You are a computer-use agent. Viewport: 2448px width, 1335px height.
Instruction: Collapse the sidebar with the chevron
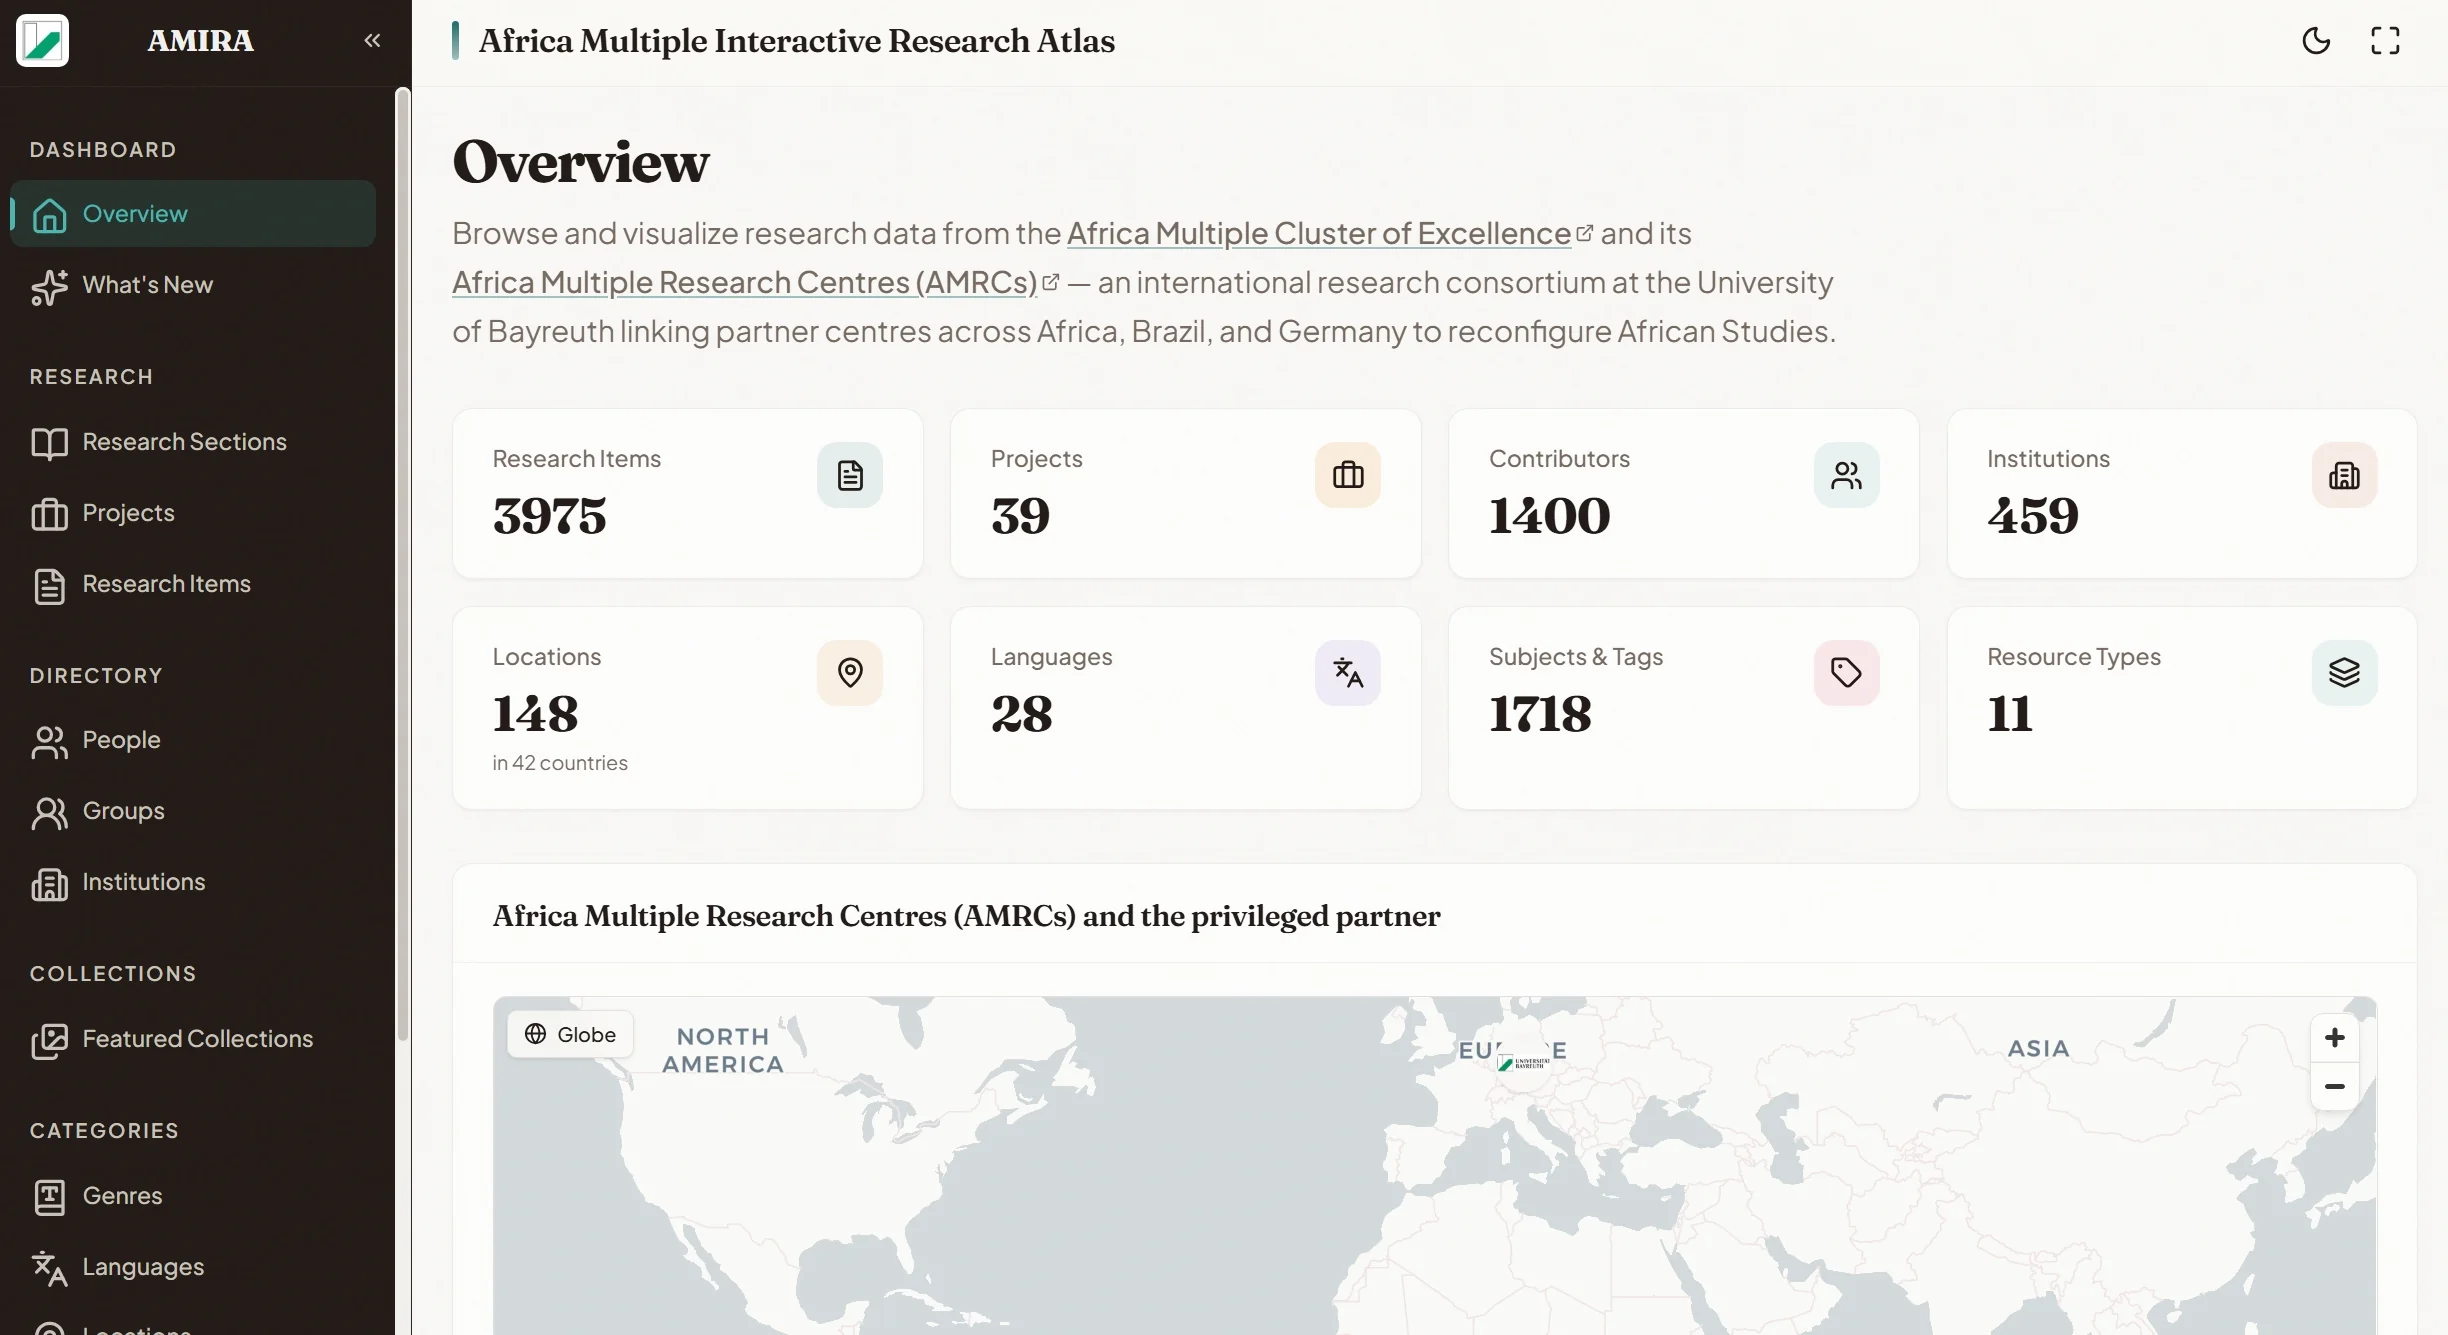[372, 40]
